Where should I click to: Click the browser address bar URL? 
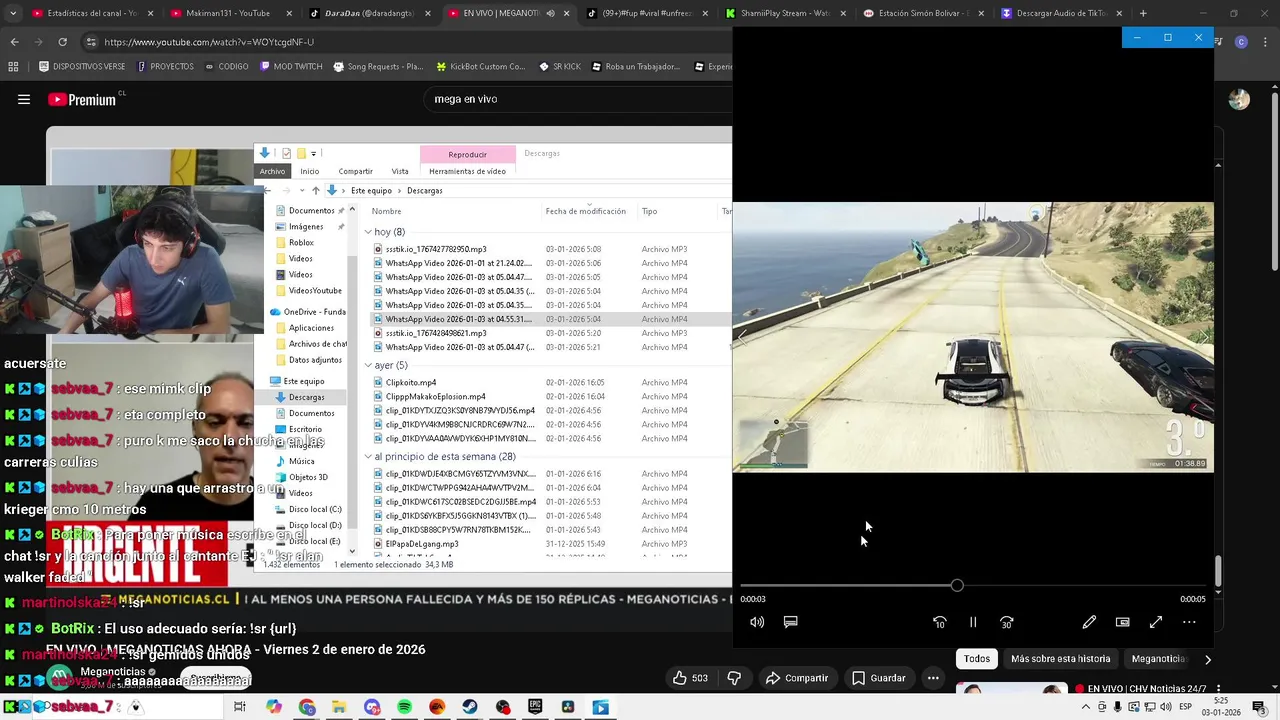click(x=209, y=42)
